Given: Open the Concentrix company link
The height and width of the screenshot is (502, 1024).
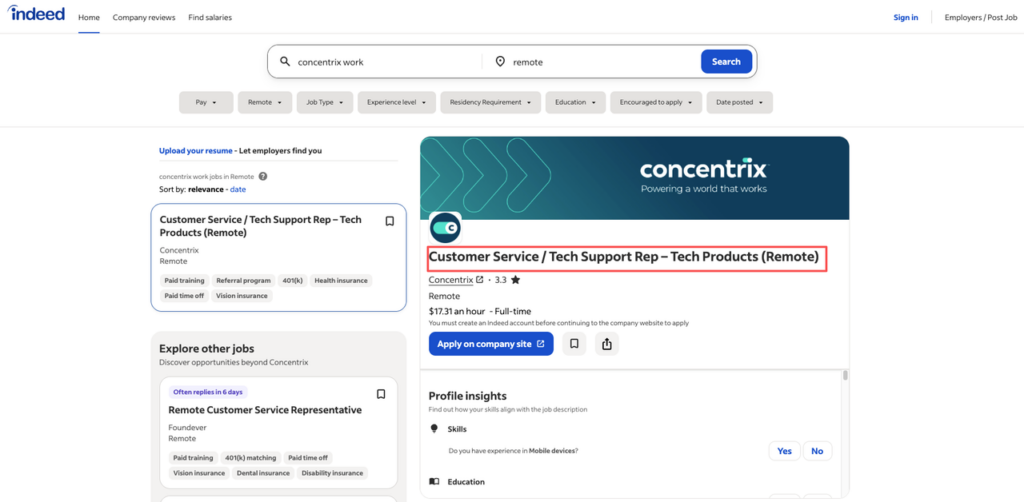Looking at the screenshot, I should [x=451, y=279].
